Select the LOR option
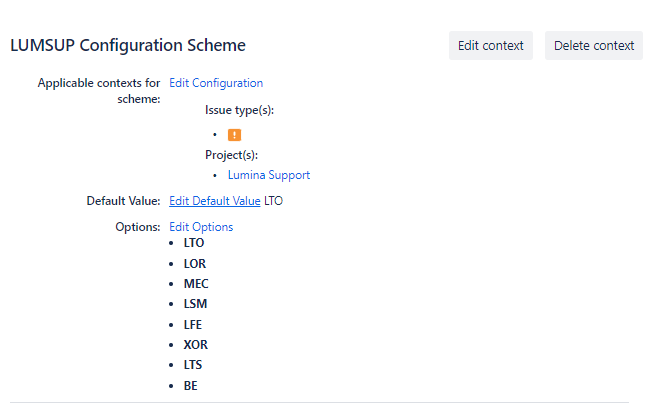This screenshot has height=404, width=657. pos(194,264)
